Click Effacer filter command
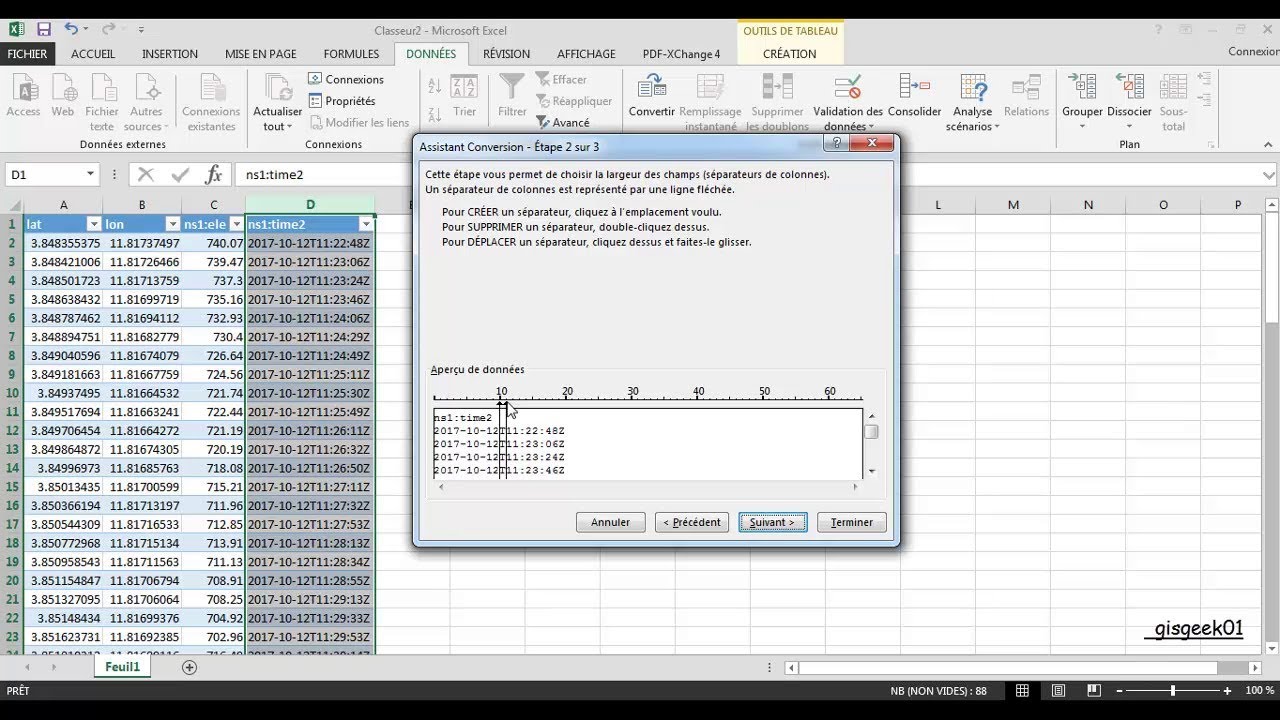This screenshot has height=720, width=1280. coord(562,79)
